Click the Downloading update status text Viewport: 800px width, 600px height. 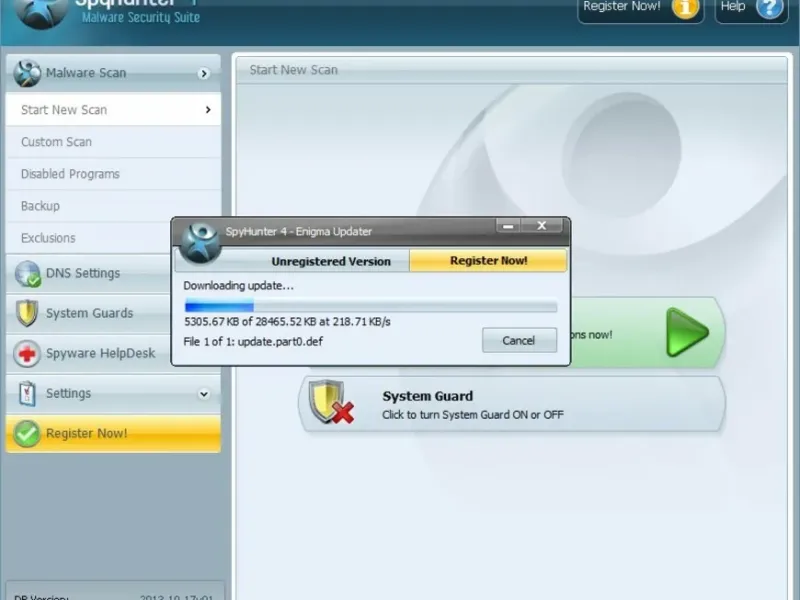coord(239,286)
